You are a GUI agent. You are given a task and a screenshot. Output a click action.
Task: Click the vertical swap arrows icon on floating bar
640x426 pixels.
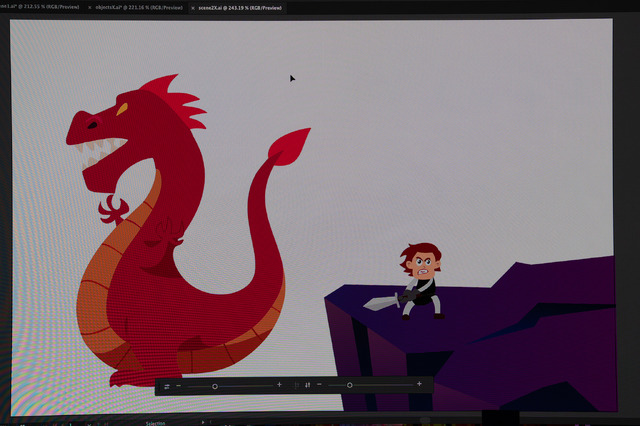tap(307, 385)
